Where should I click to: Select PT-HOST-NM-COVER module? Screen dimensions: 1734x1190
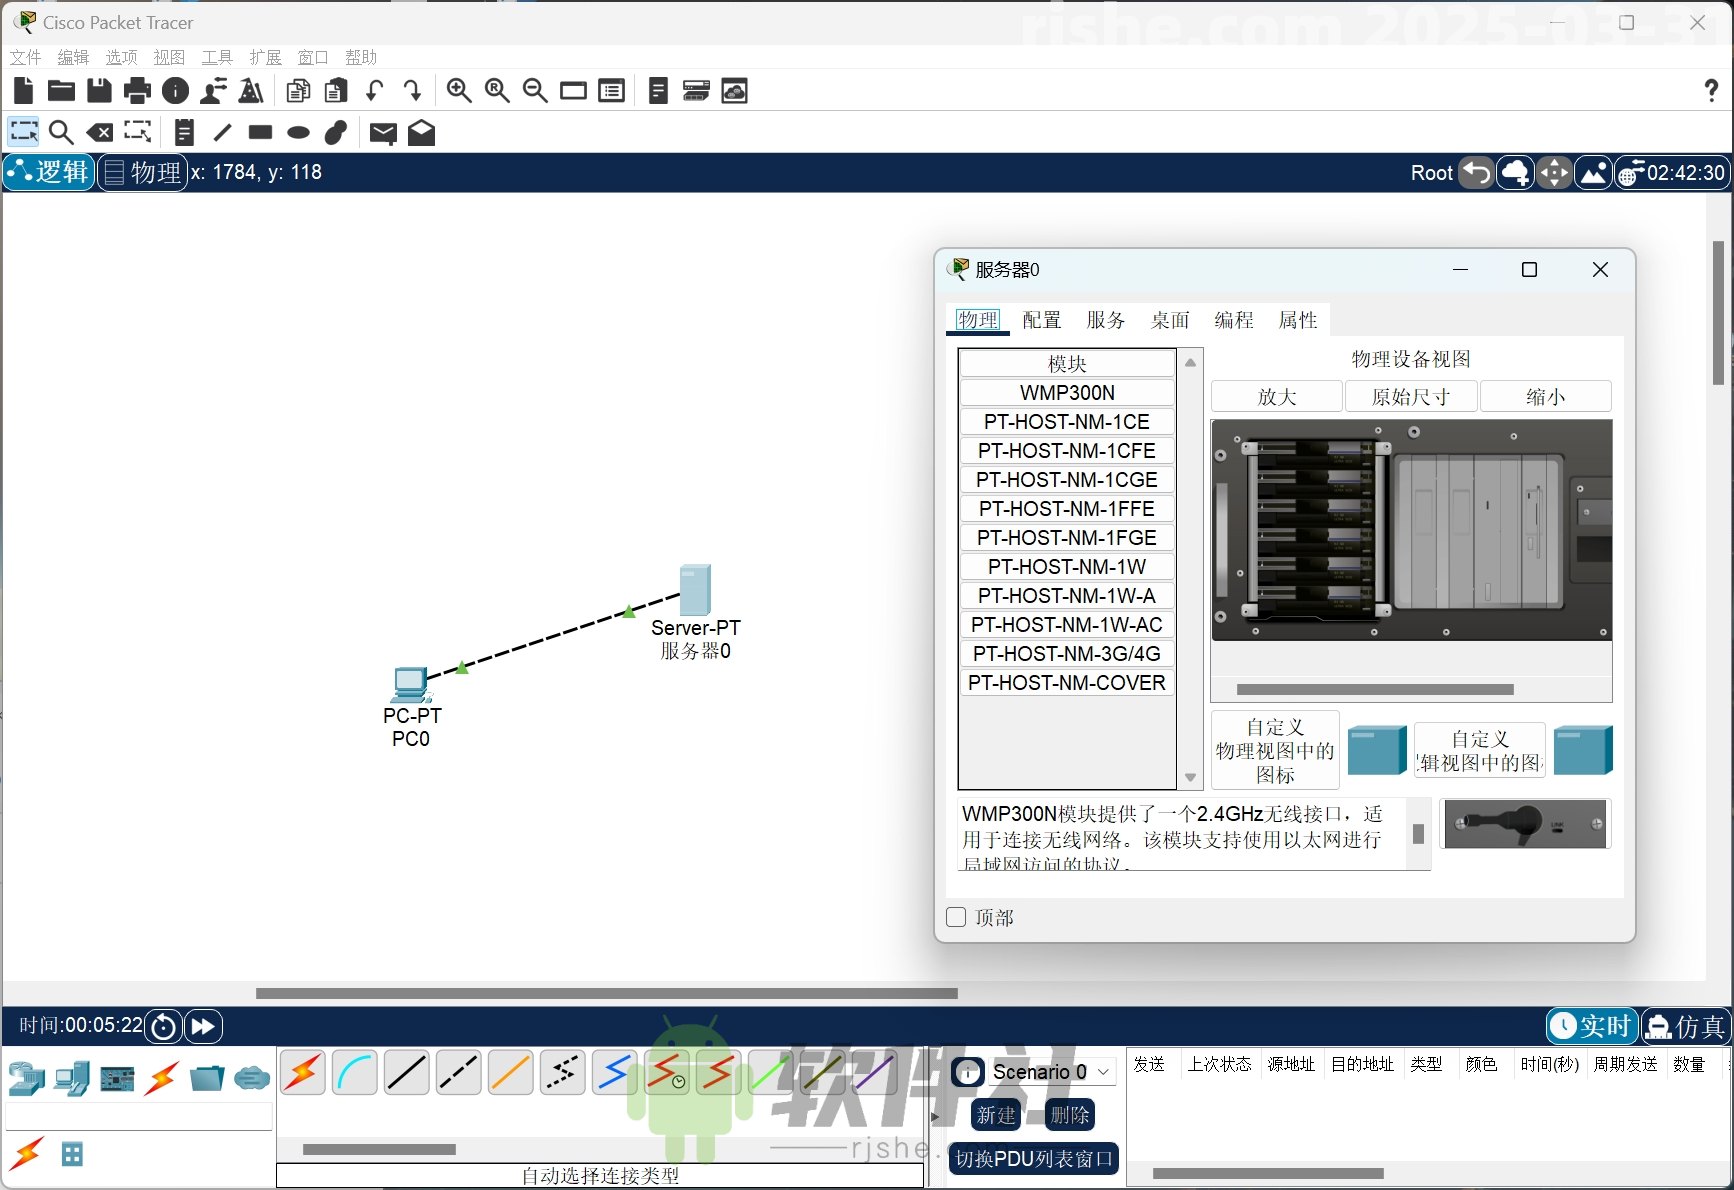tap(1067, 683)
